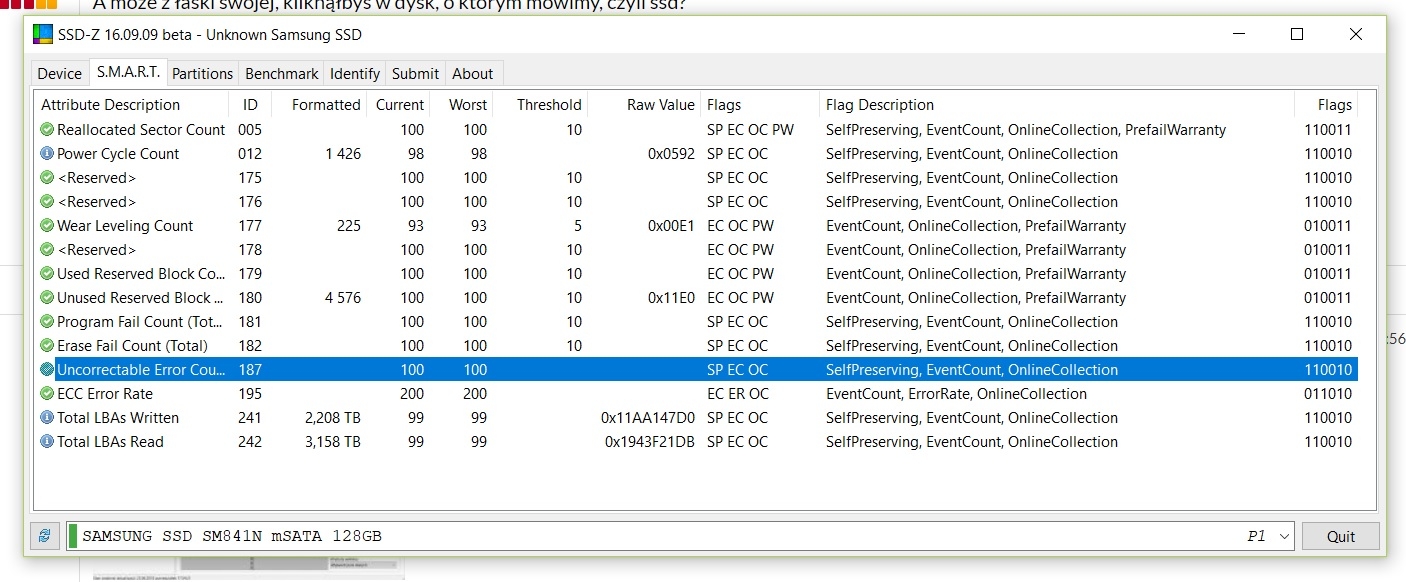The width and height of the screenshot is (1406, 582).
Task: Click ID 187 in the highlighted row
Action: pyautogui.click(x=250, y=370)
